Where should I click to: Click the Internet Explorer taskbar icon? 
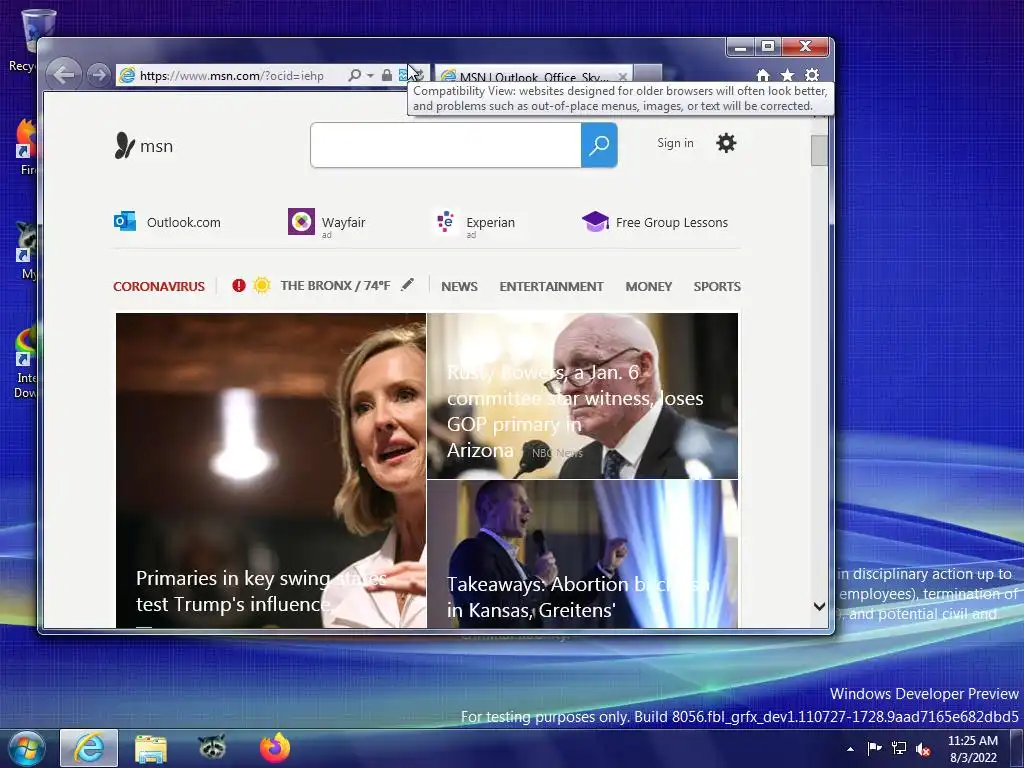pyautogui.click(x=89, y=748)
